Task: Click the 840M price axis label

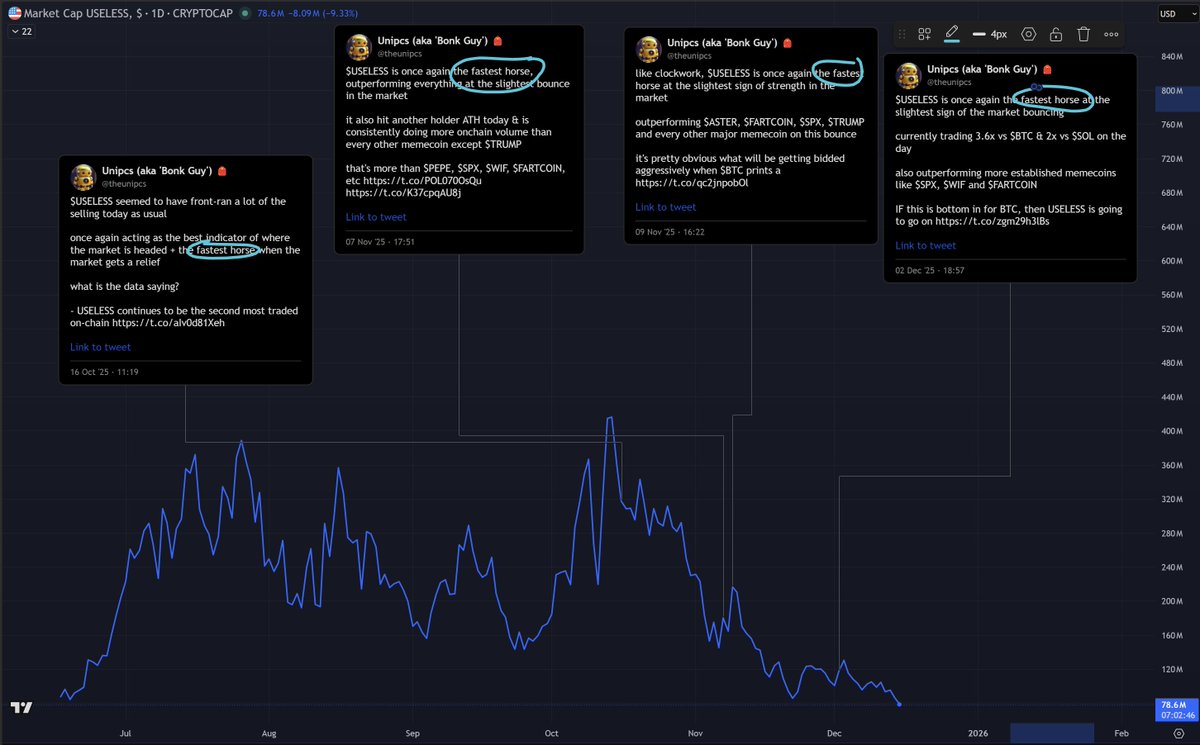Action: (1171, 57)
